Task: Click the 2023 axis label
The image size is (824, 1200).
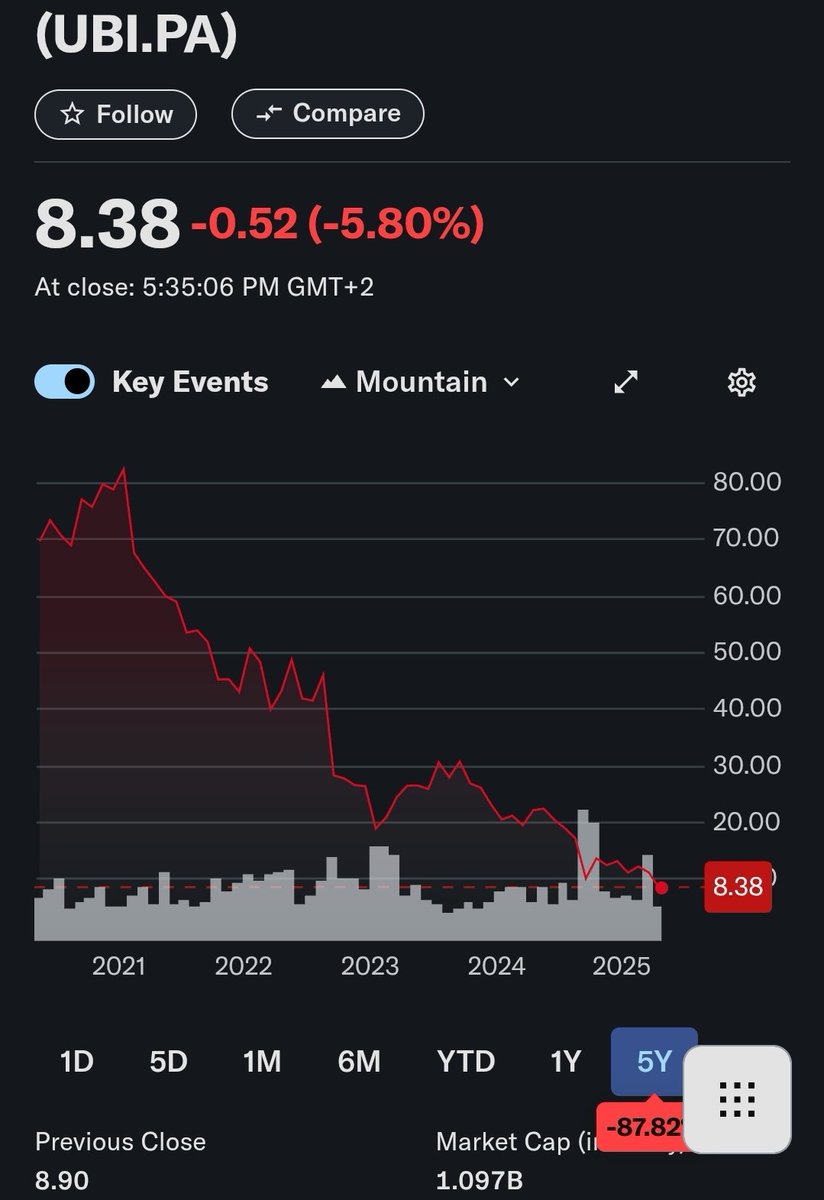Action: [x=370, y=966]
